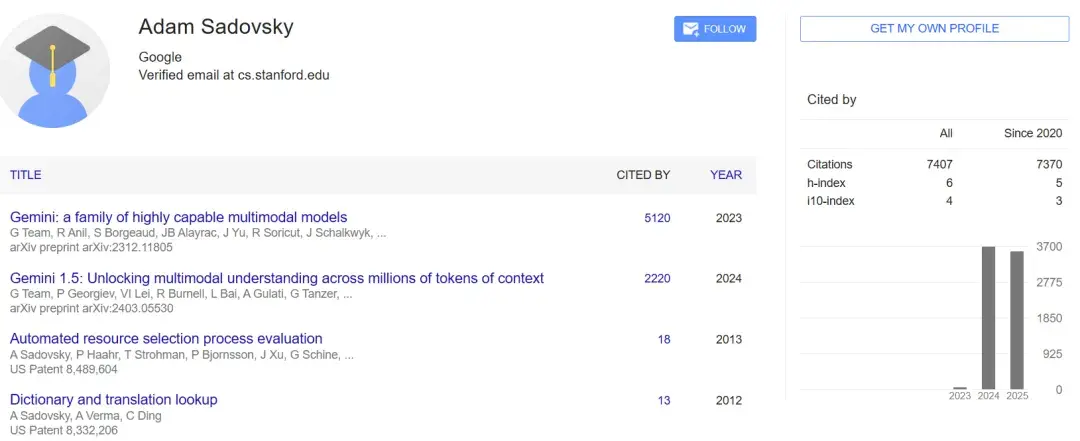Open the Gemini 1.5 paper link

pos(277,278)
